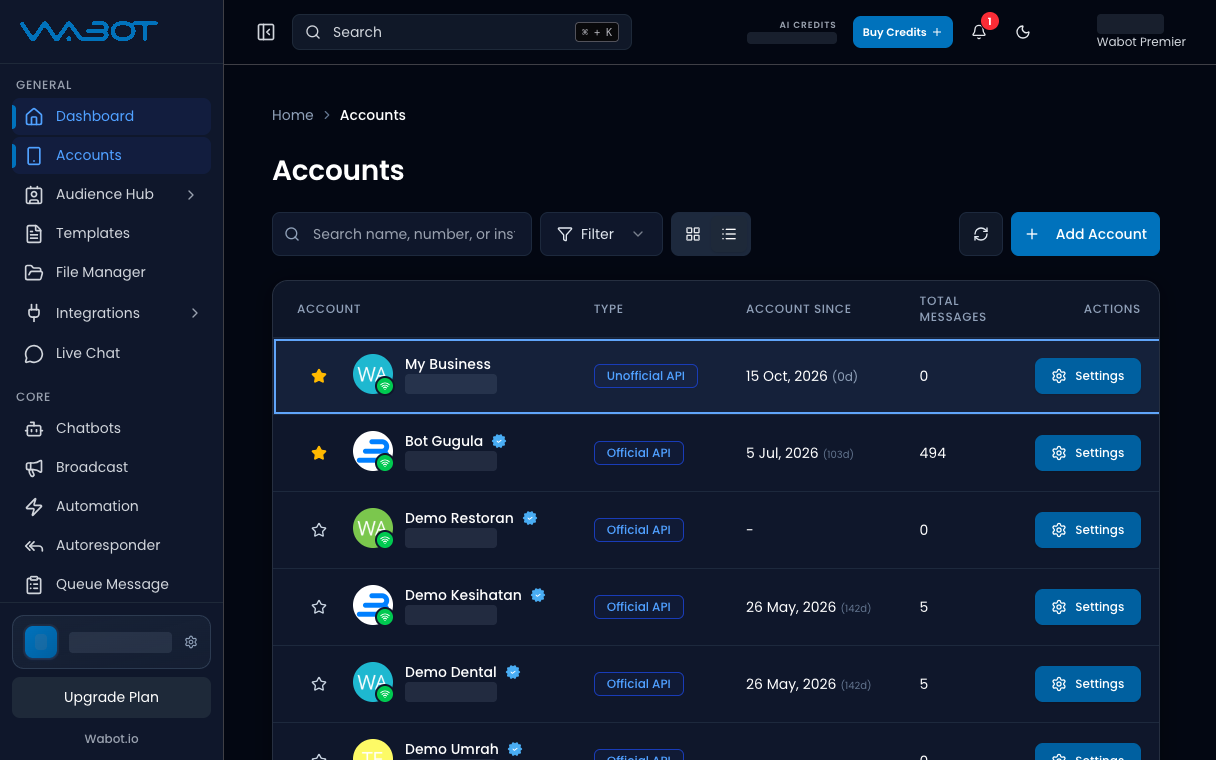The height and width of the screenshot is (760, 1216).
Task: Click '15 Oct, 2026' date
Action: (x=787, y=376)
